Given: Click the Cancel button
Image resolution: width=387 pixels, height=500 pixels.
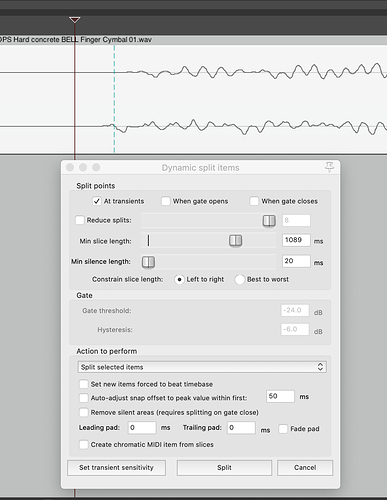Looking at the screenshot, I should click(x=305, y=468).
